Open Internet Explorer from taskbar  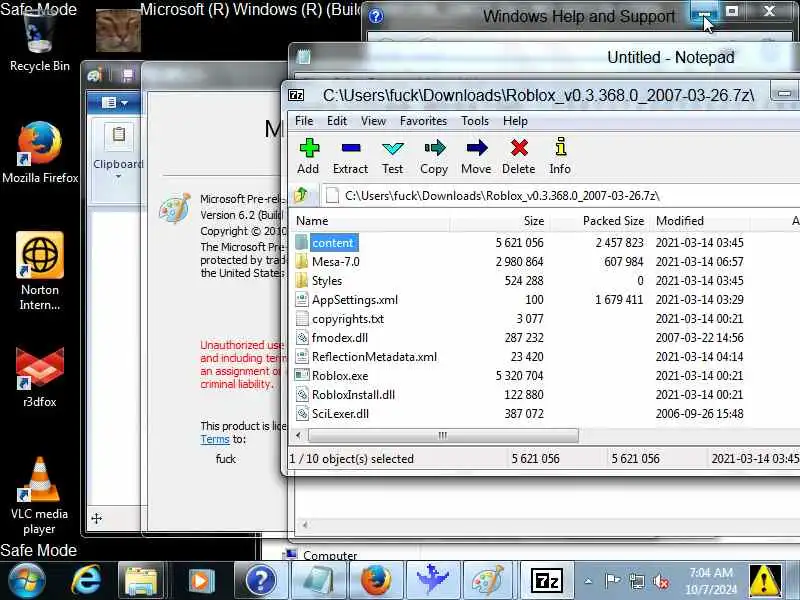click(86, 580)
